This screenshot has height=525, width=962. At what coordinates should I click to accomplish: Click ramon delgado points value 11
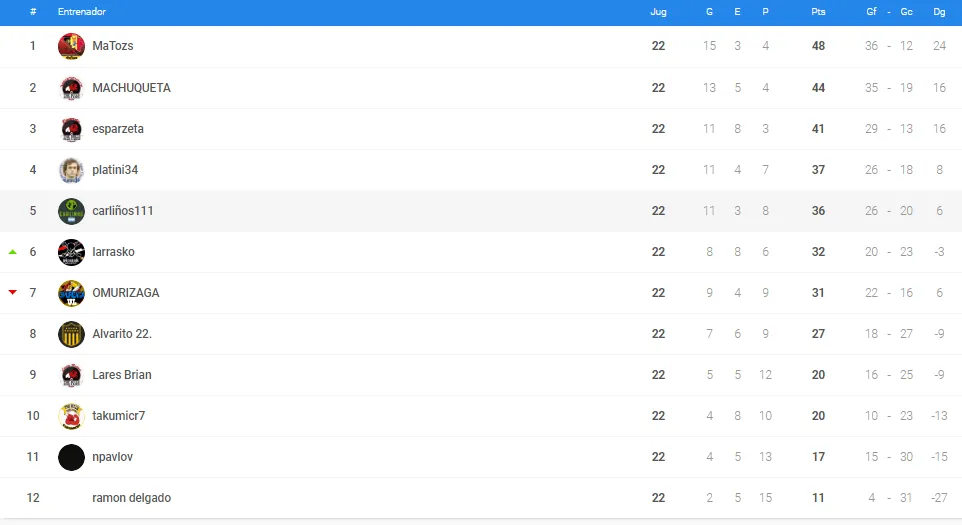[818, 498]
